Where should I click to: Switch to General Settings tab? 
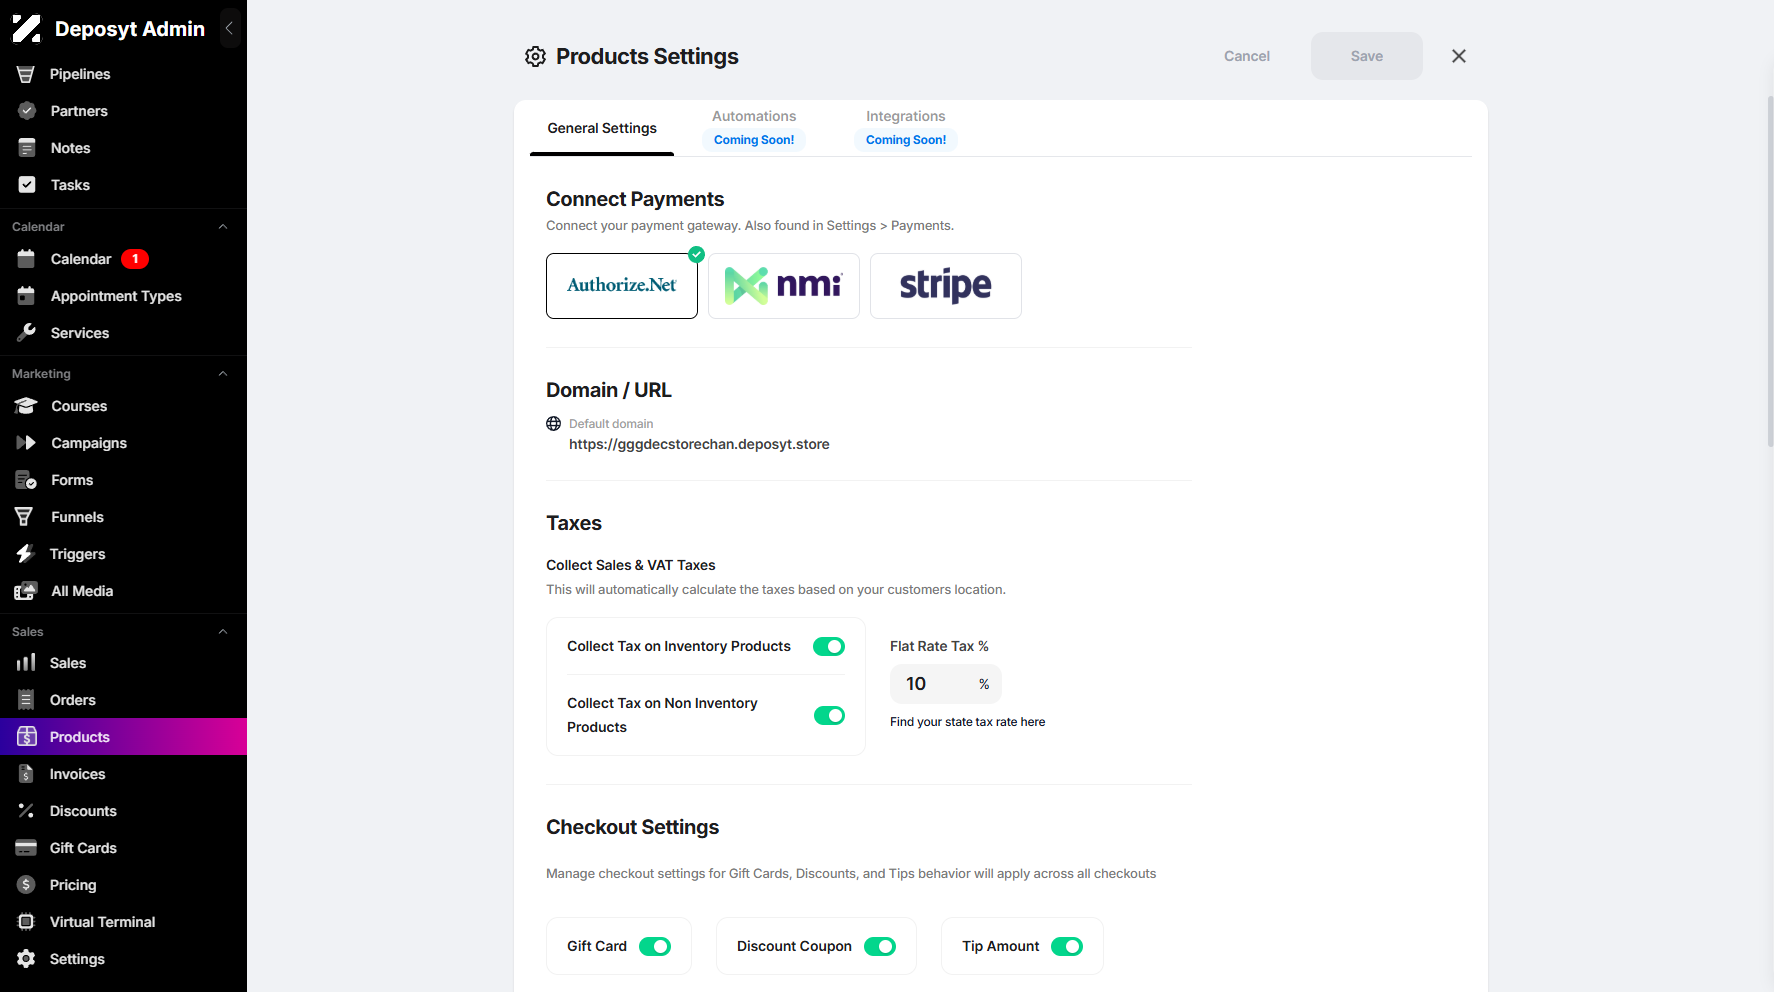pyautogui.click(x=602, y=128)
